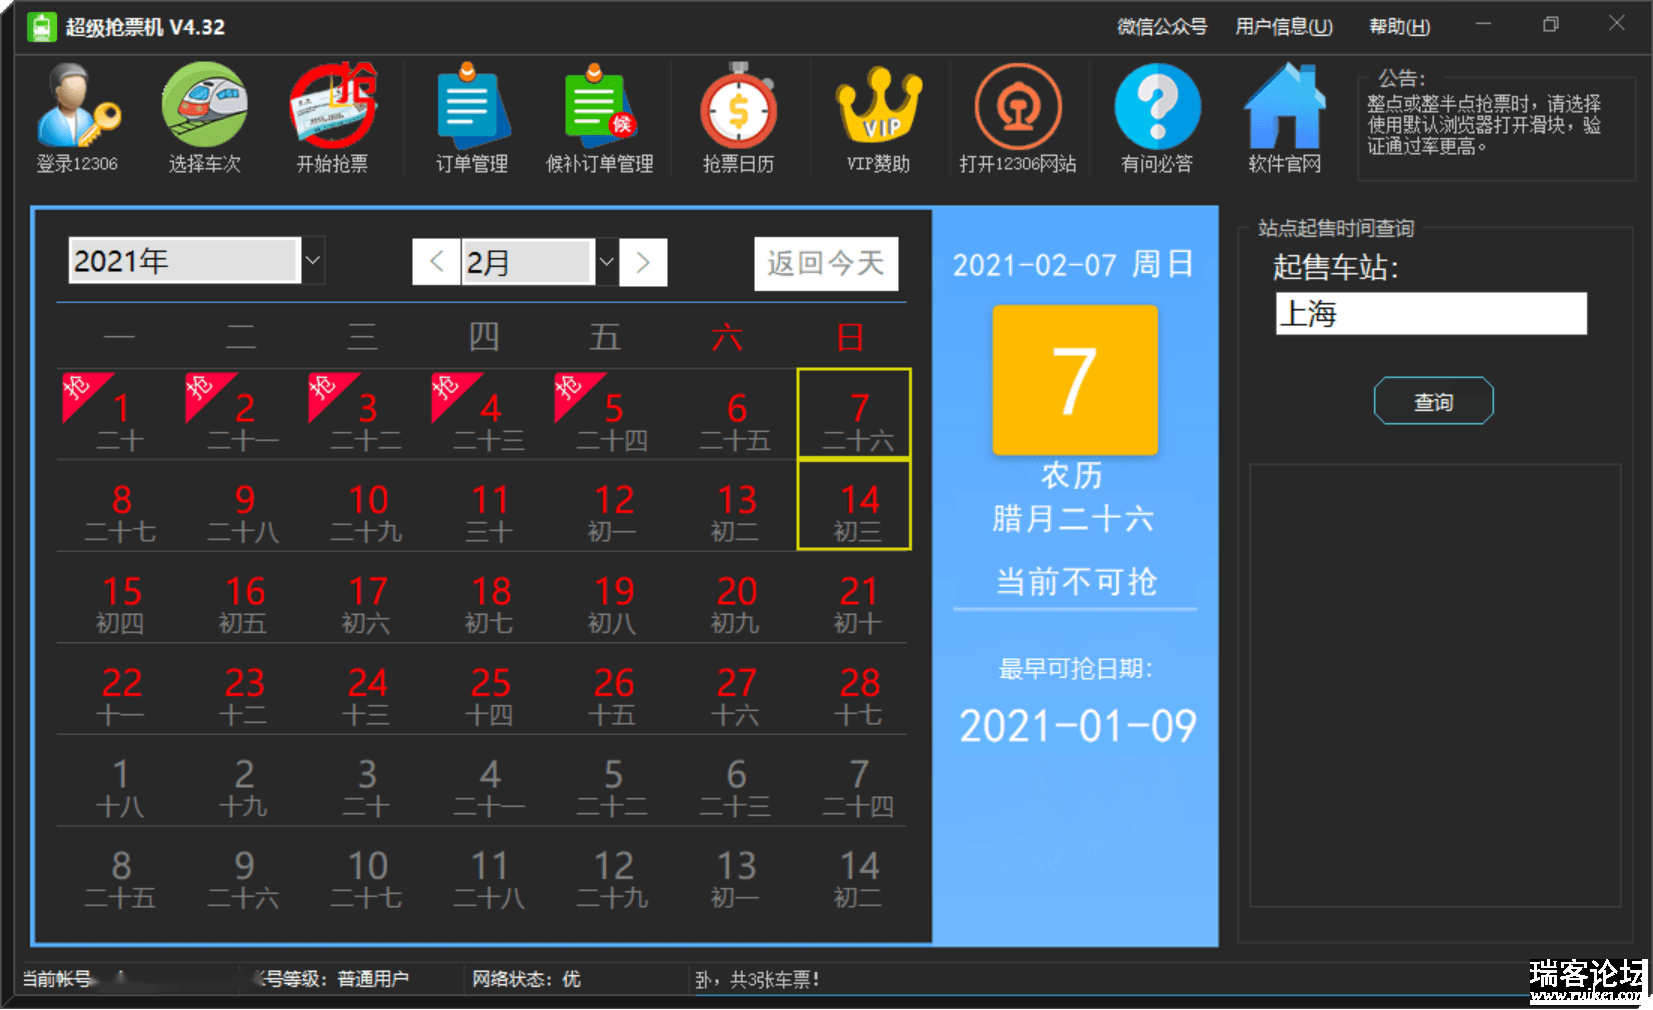This screenshot has width=1653, height=1010.
Task: Click the VIP赞助 crown icon
Action: tap(878, 118)
